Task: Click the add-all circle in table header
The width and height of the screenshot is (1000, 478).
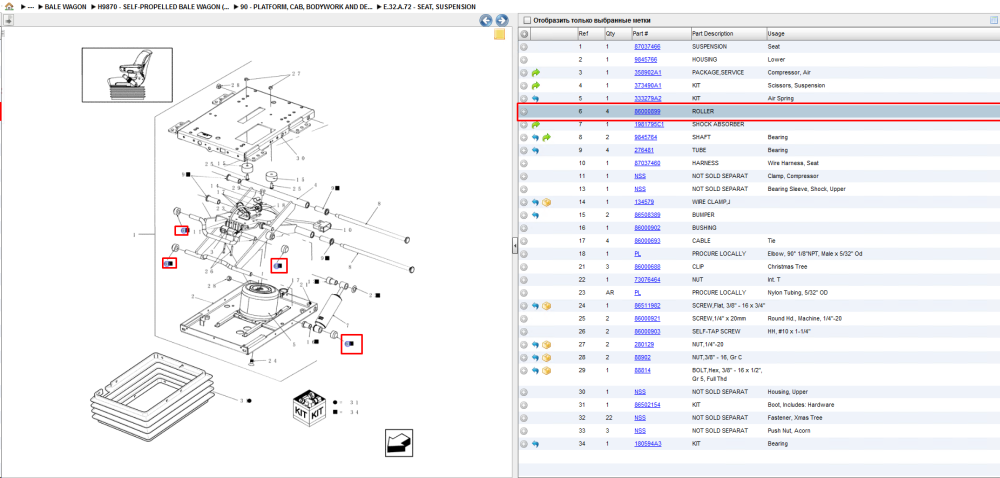Action: (524, 34)
